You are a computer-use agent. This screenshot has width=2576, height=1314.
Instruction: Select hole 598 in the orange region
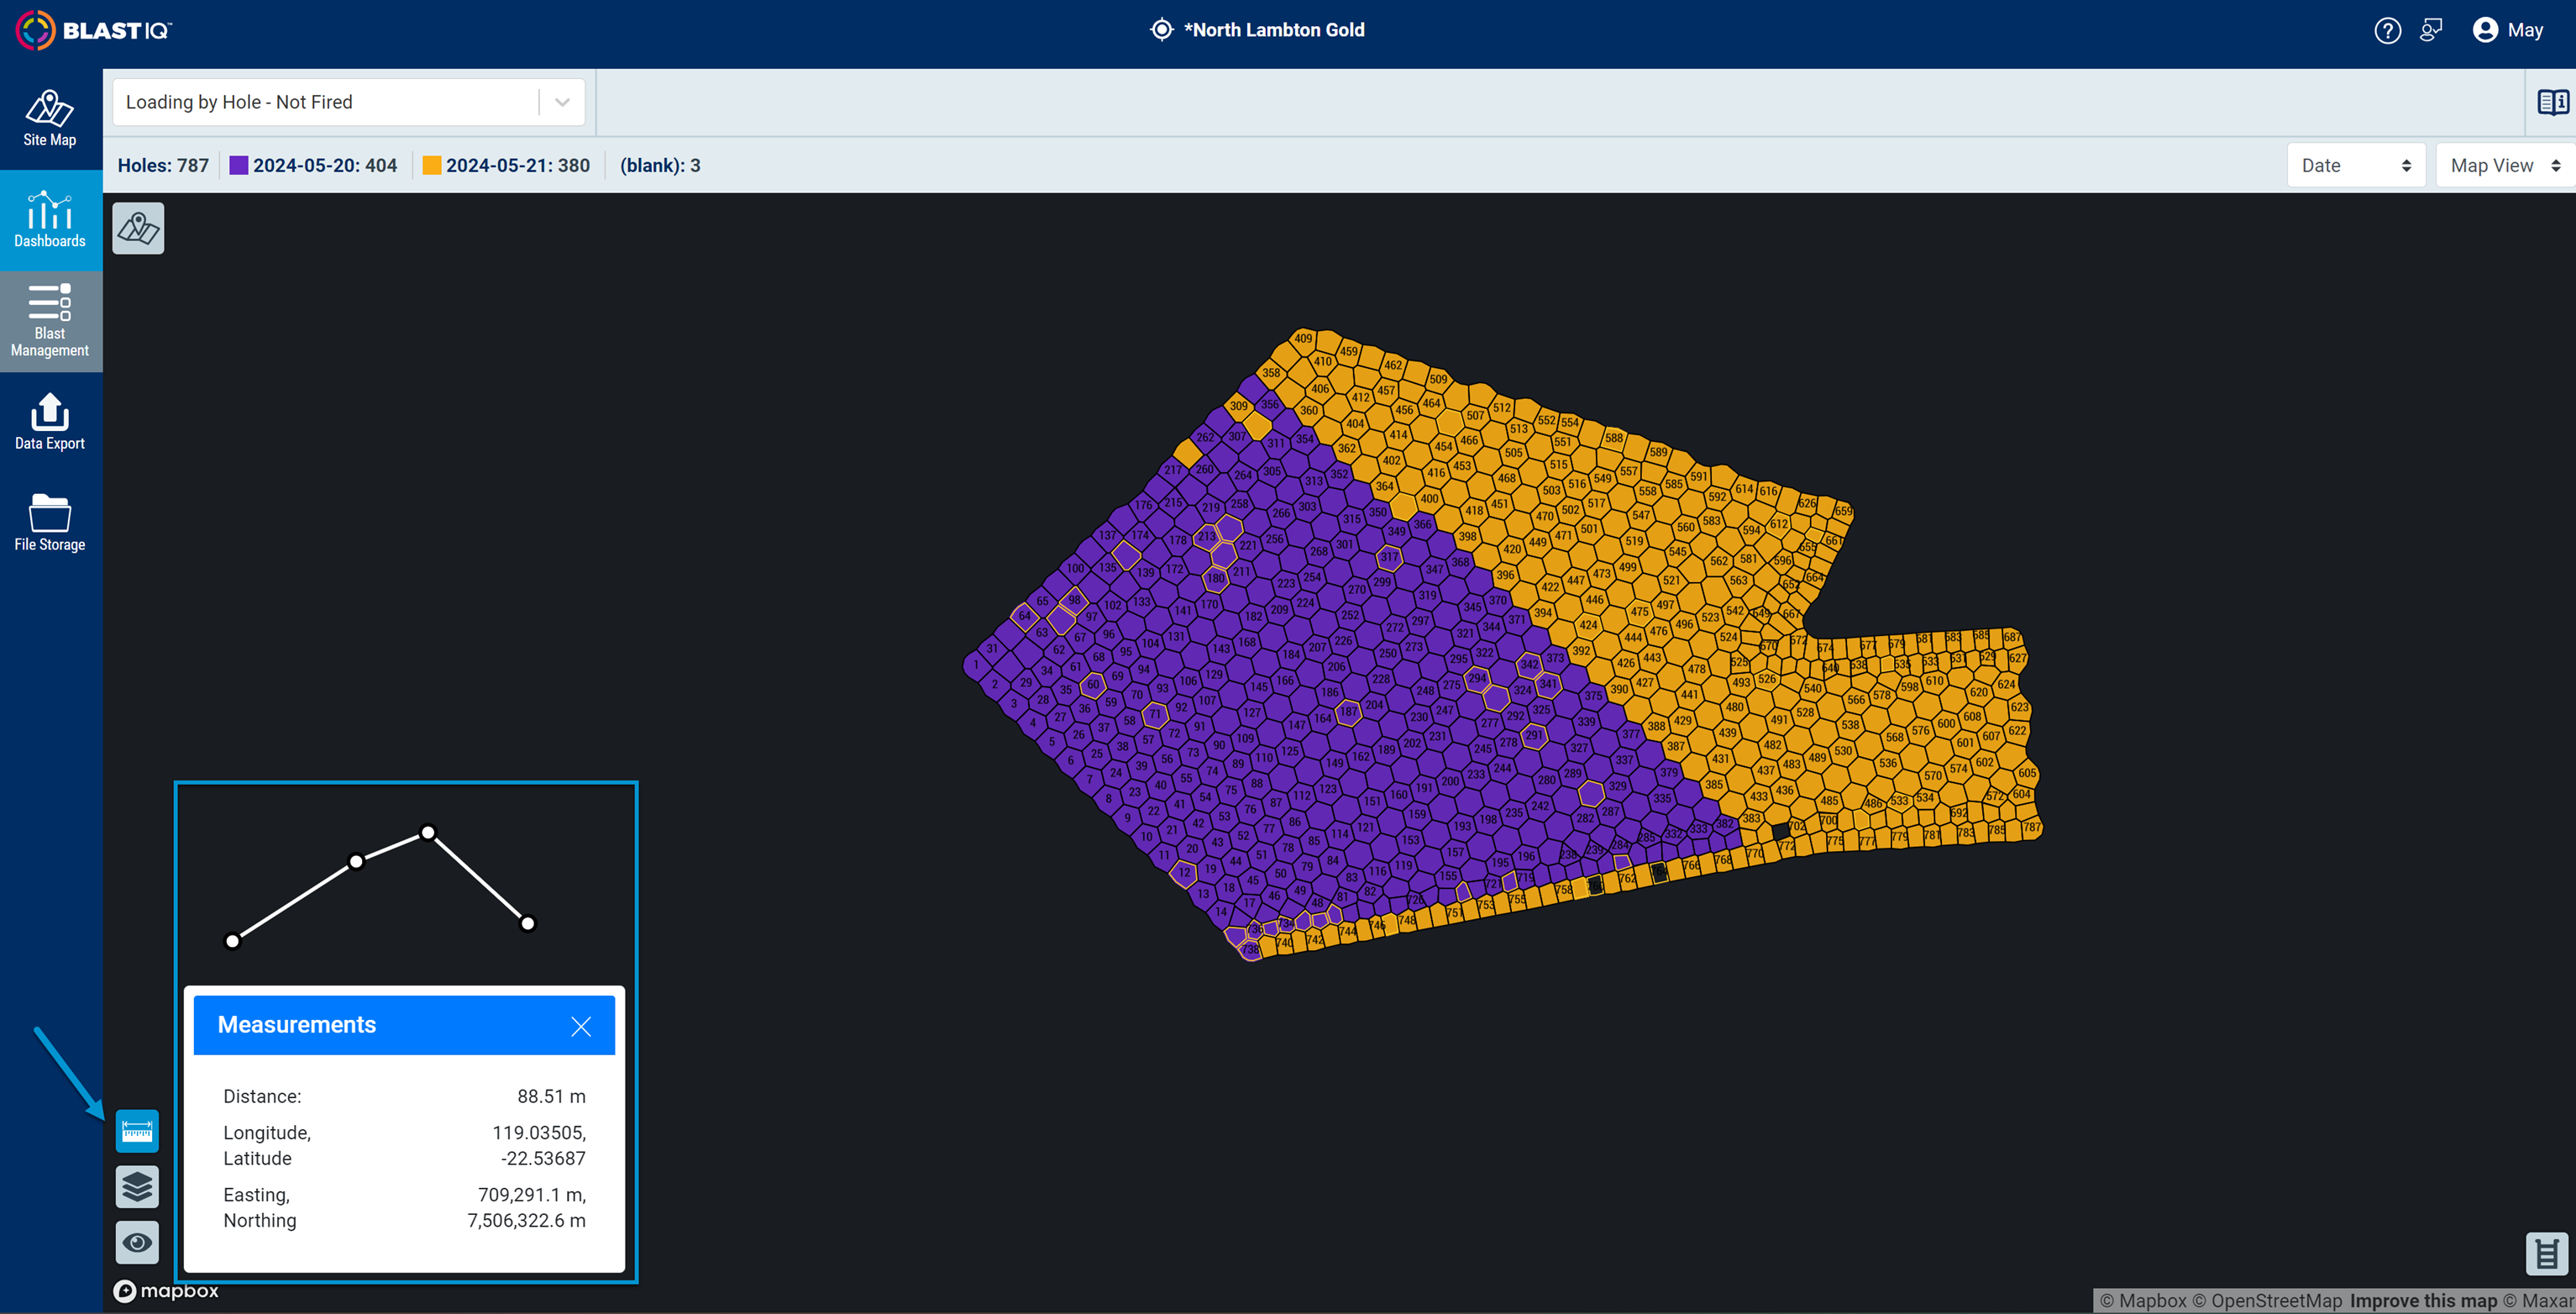click(1910, 687)
